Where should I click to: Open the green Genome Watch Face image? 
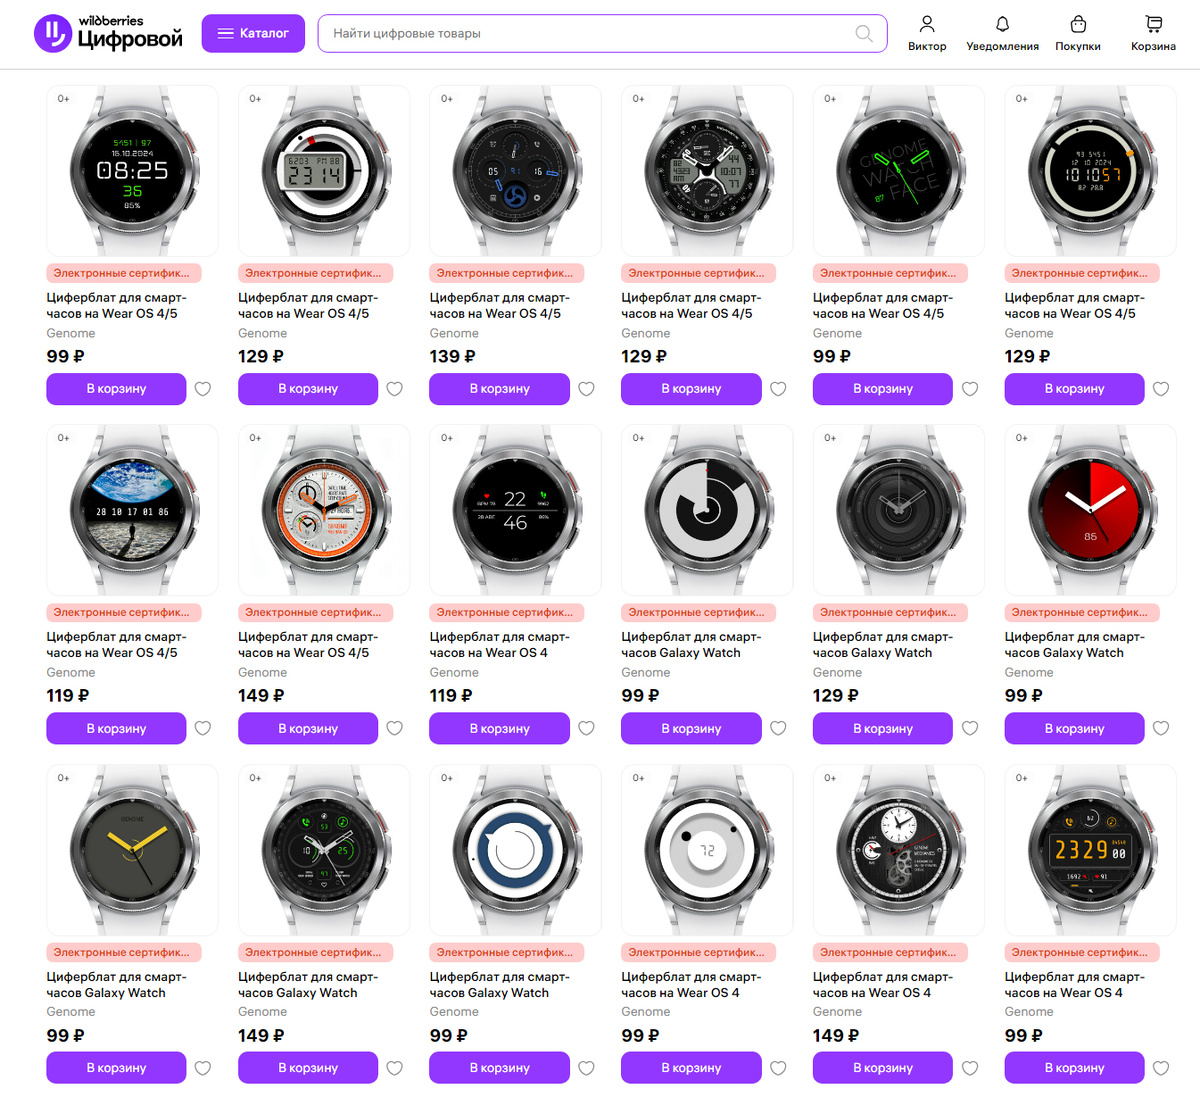pos(899,171)
